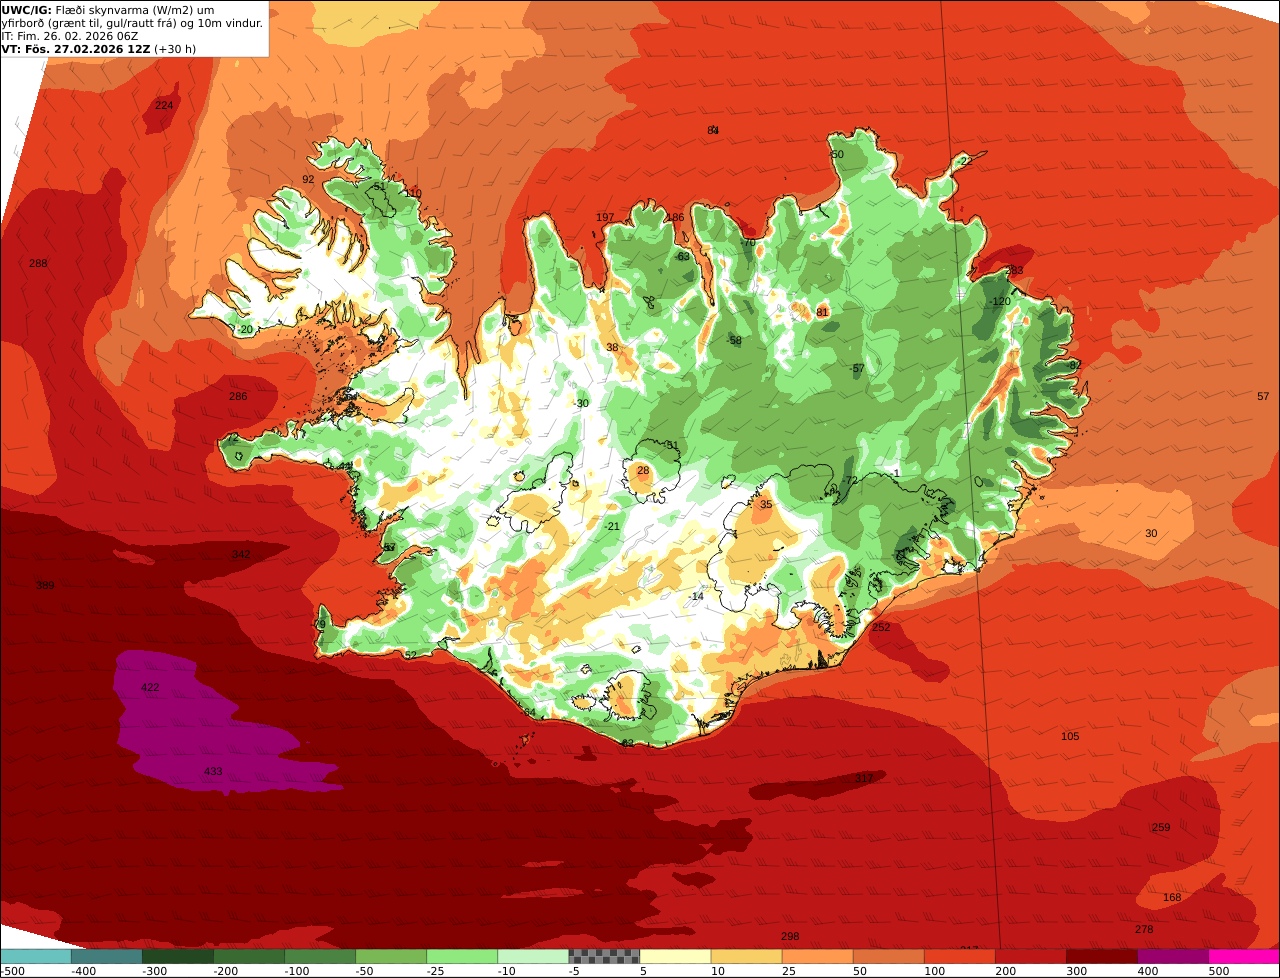1280x978 pixels.
Task: Click the 110 value by the Westfjords
Action: coord(413,193)
